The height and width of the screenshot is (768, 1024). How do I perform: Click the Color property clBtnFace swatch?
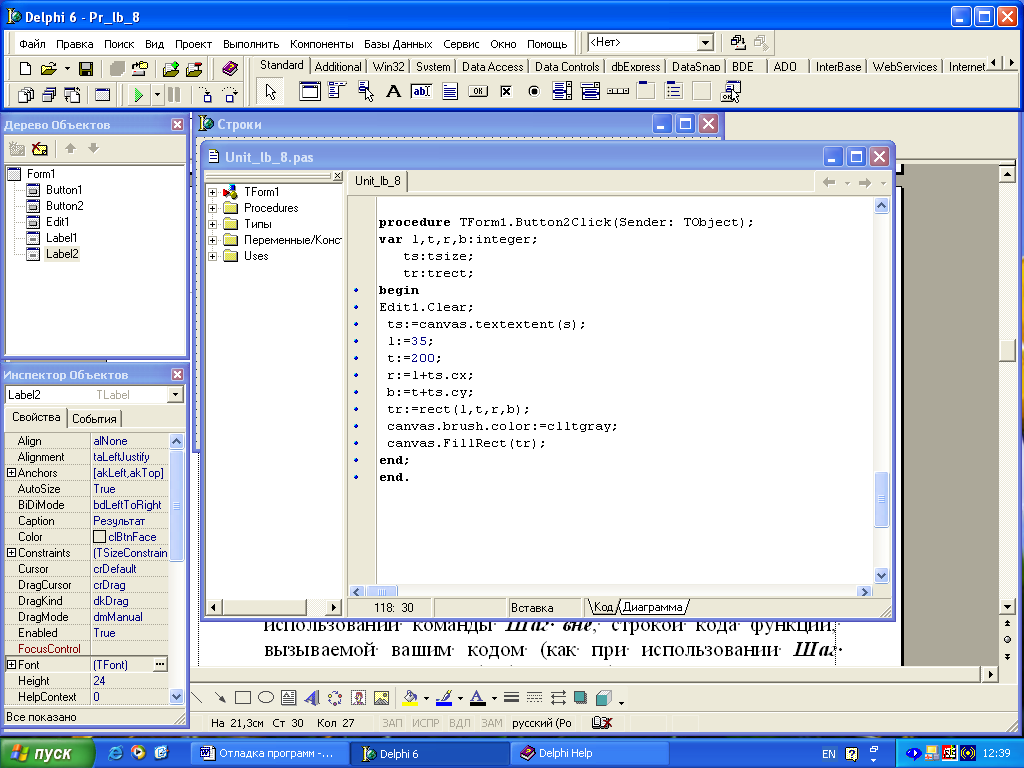tap(99, 537)
